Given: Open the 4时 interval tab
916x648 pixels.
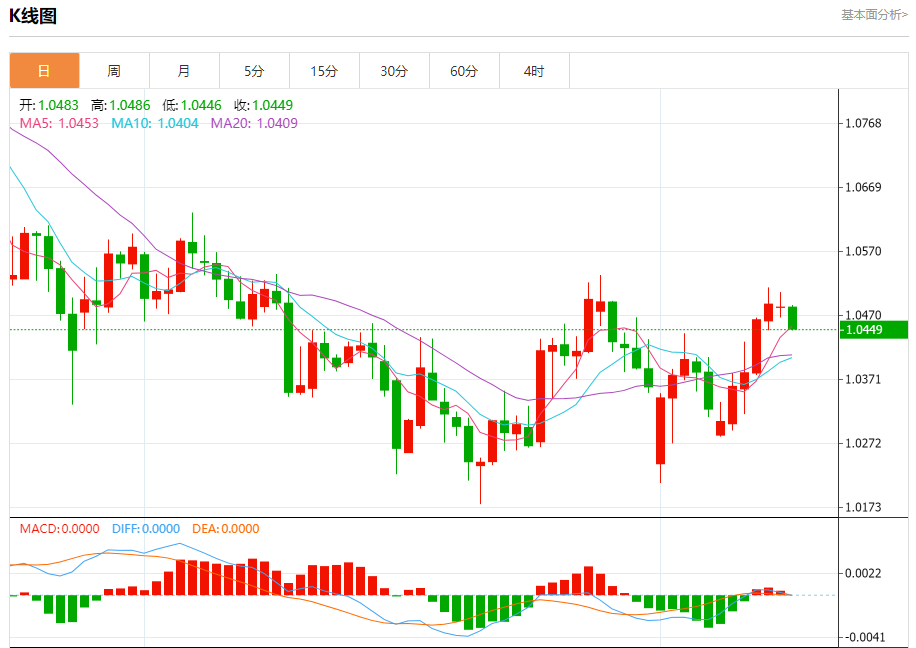Looking at the screenshot, I should 535,71.
